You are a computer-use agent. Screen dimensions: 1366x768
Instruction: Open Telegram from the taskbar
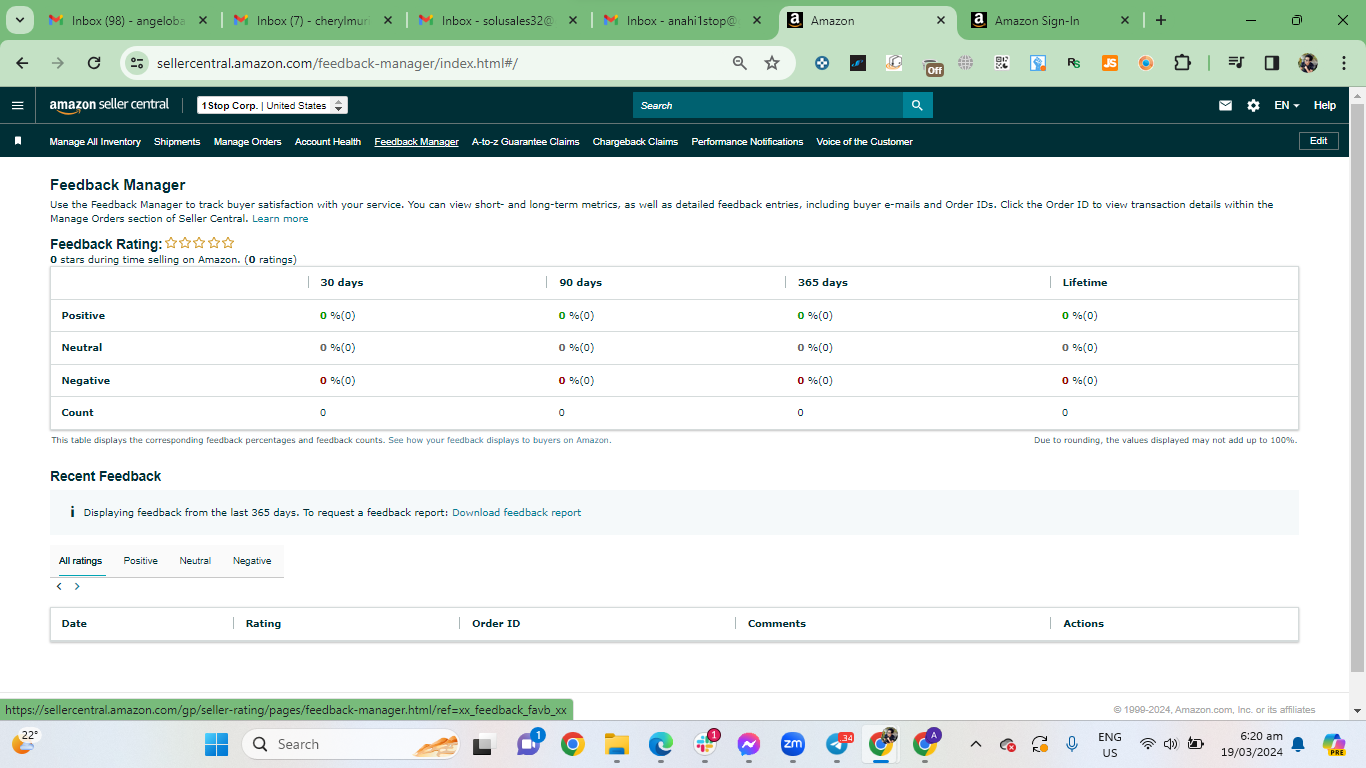(x=838, y=744)
